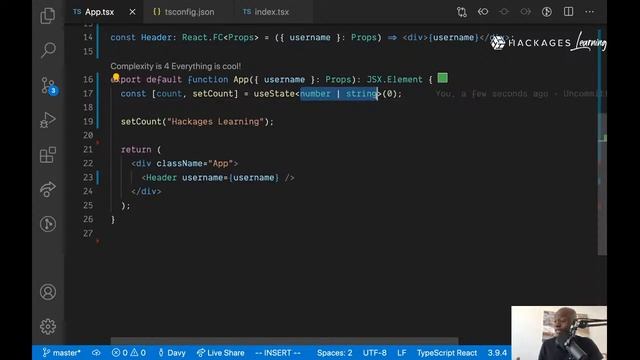Open problems showing 0 errors 0 warnings
Viewport: 640px width, 360px height.
tap(129, 353)
